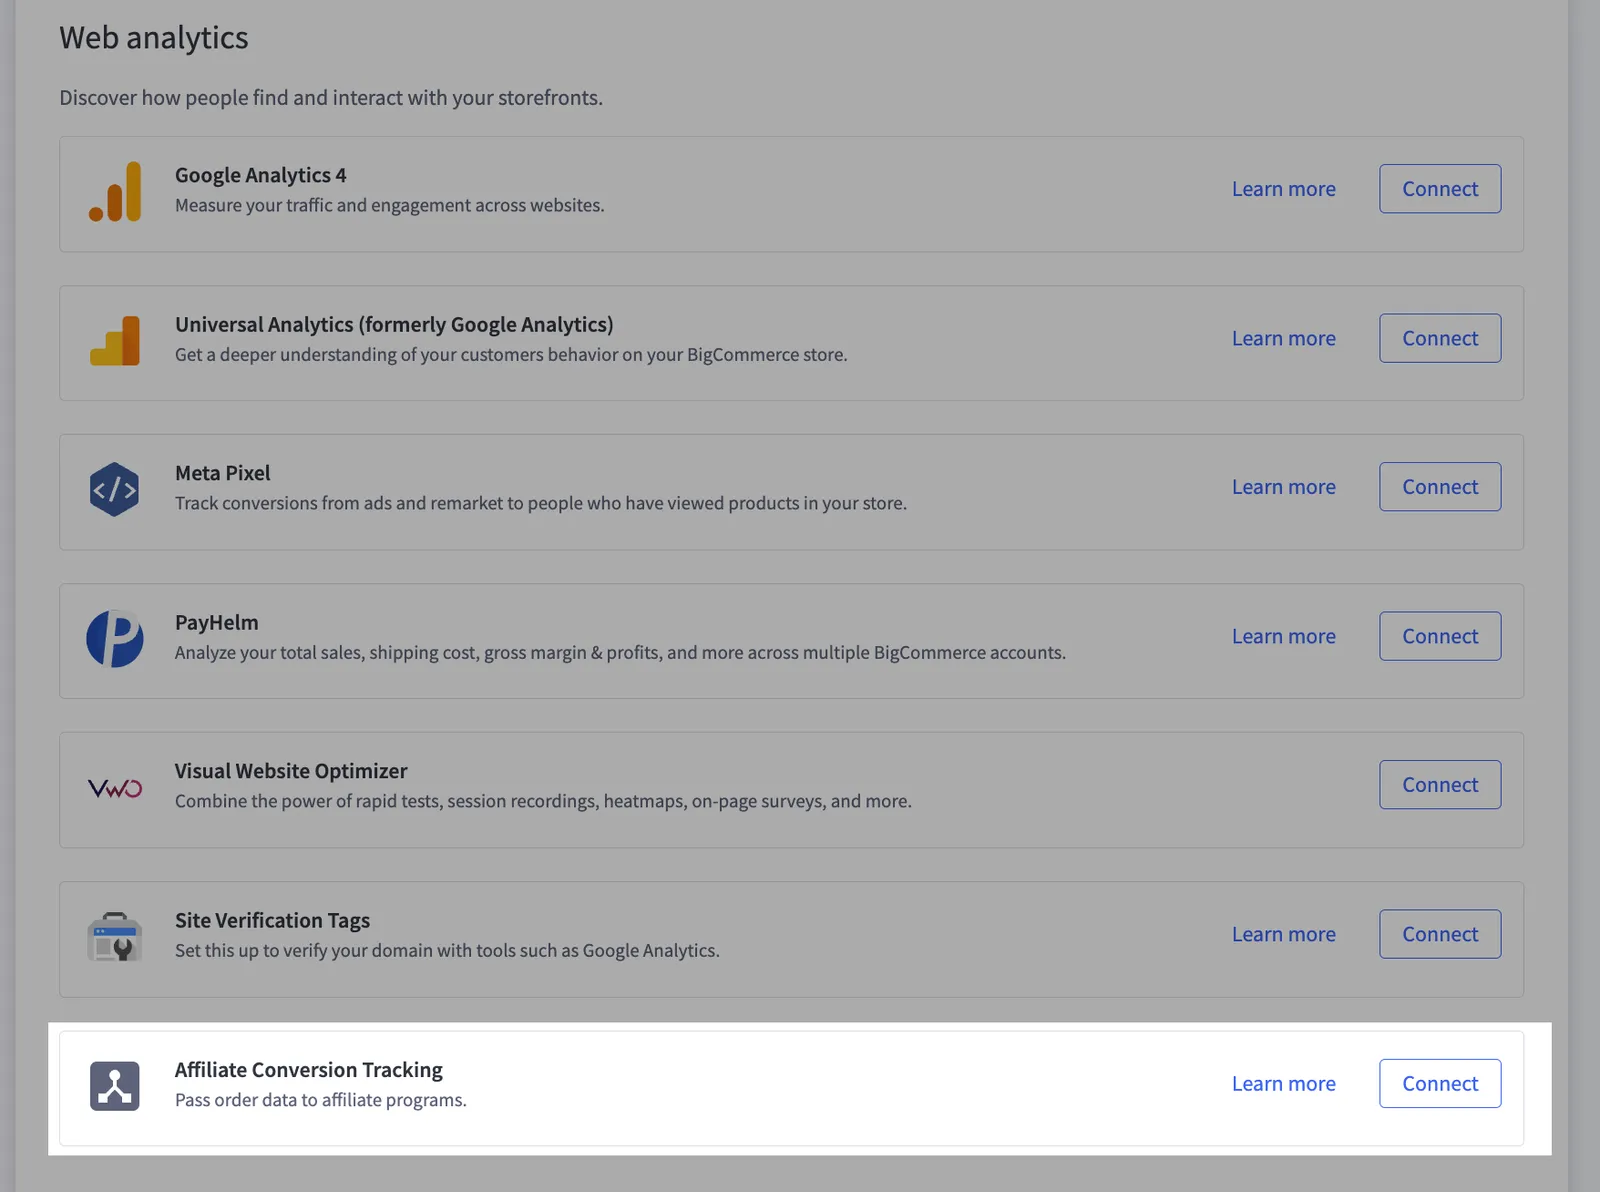Image resolution: width=1600 pixels, height=1192 pixels.
Task: Select the Google Analytics 4 title
Action: pyautogui.click(x=261, y=175)
